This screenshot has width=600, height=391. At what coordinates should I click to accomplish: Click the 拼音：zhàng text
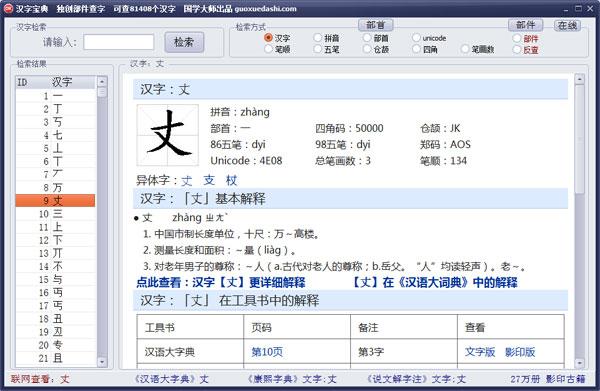tap(240, 112)
